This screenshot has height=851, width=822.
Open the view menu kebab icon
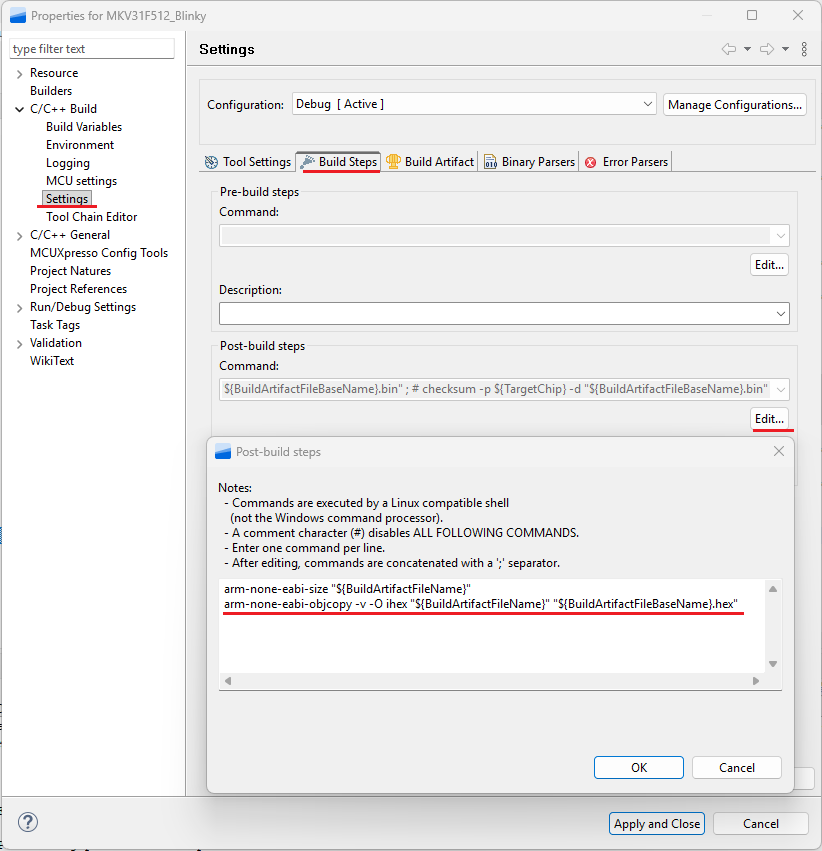tap(804, 49)
